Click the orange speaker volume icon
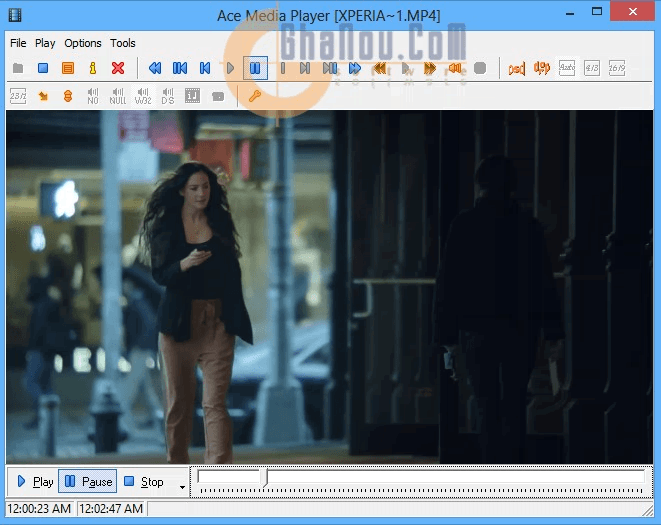 coord(455,68)
